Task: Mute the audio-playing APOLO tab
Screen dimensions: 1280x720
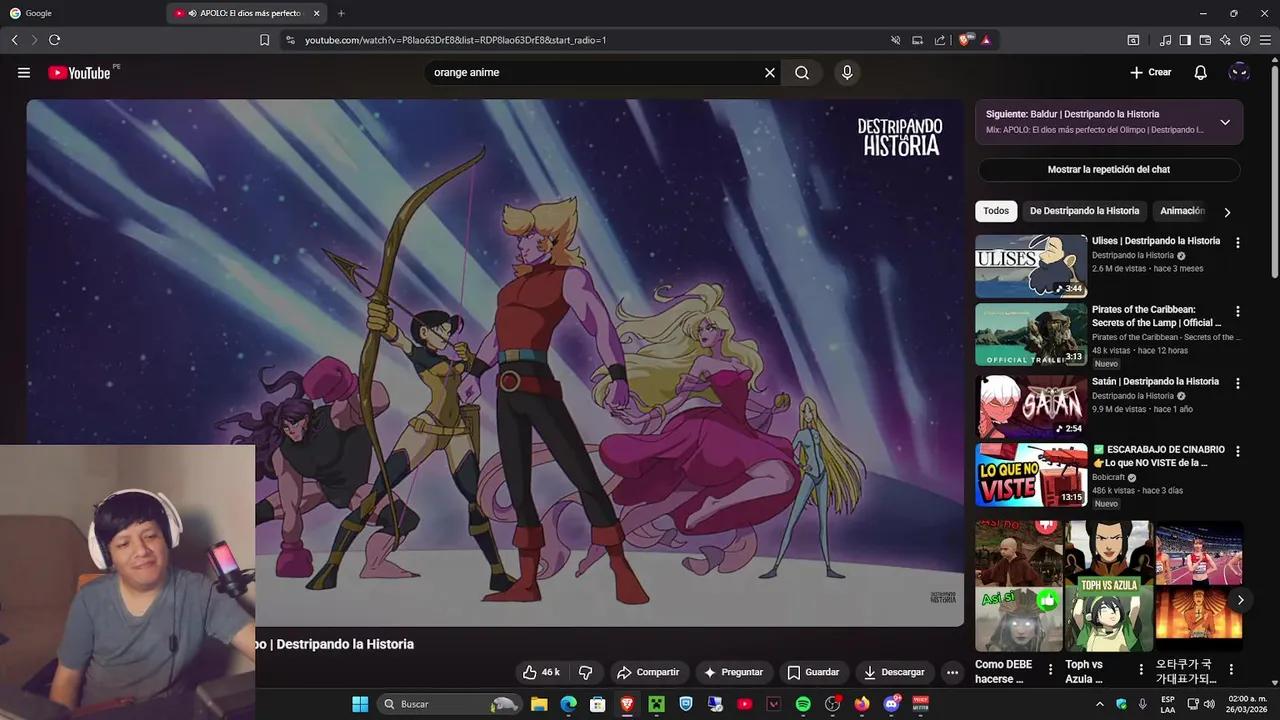Action: (x=192, y=13)
